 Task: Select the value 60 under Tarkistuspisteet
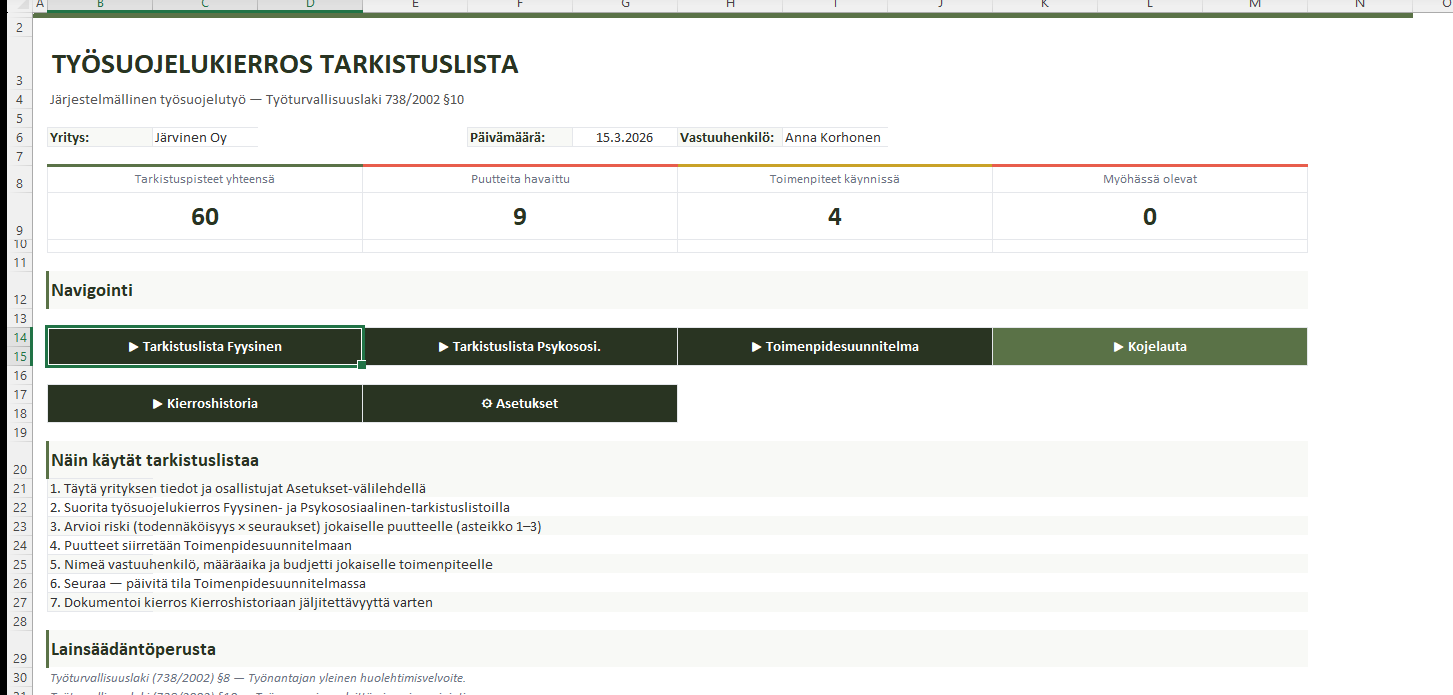pyautogui.click(x=205, y=217)
